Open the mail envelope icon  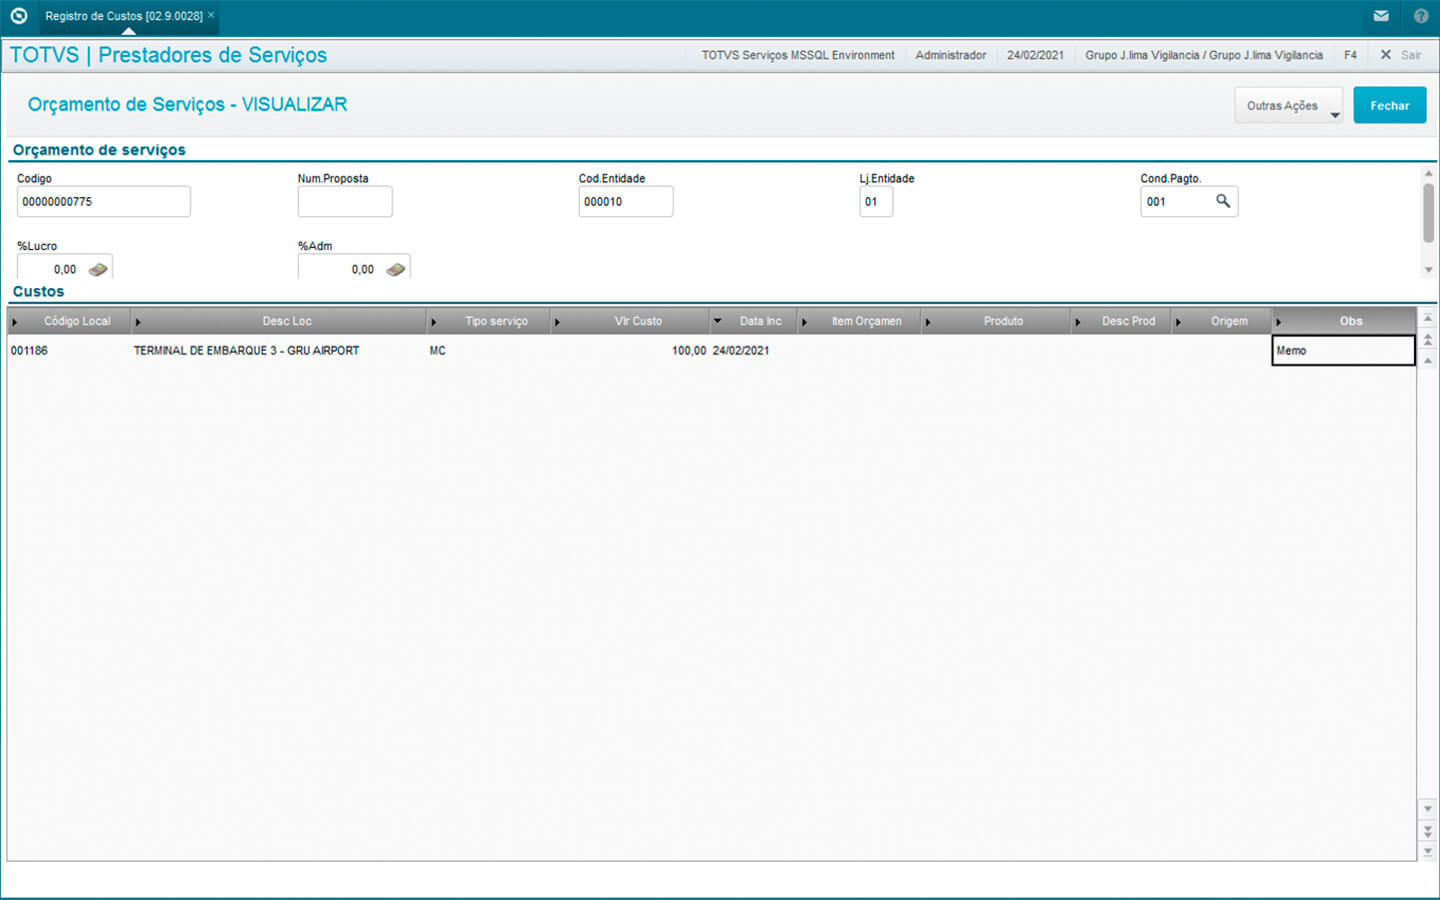[x=1381, y=16]
